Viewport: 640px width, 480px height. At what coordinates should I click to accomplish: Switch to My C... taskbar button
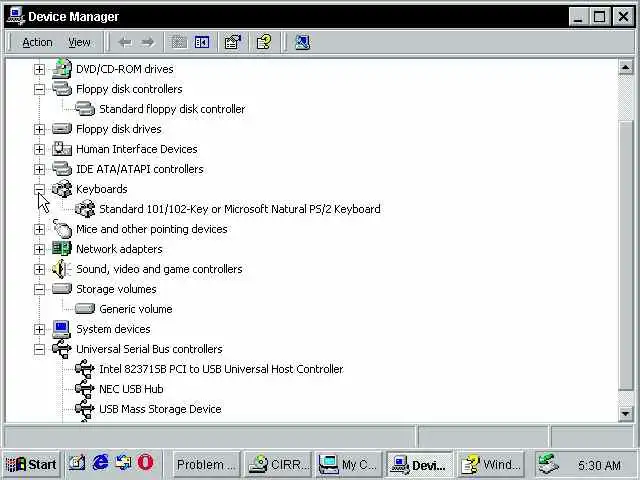(x=349, y=464)
